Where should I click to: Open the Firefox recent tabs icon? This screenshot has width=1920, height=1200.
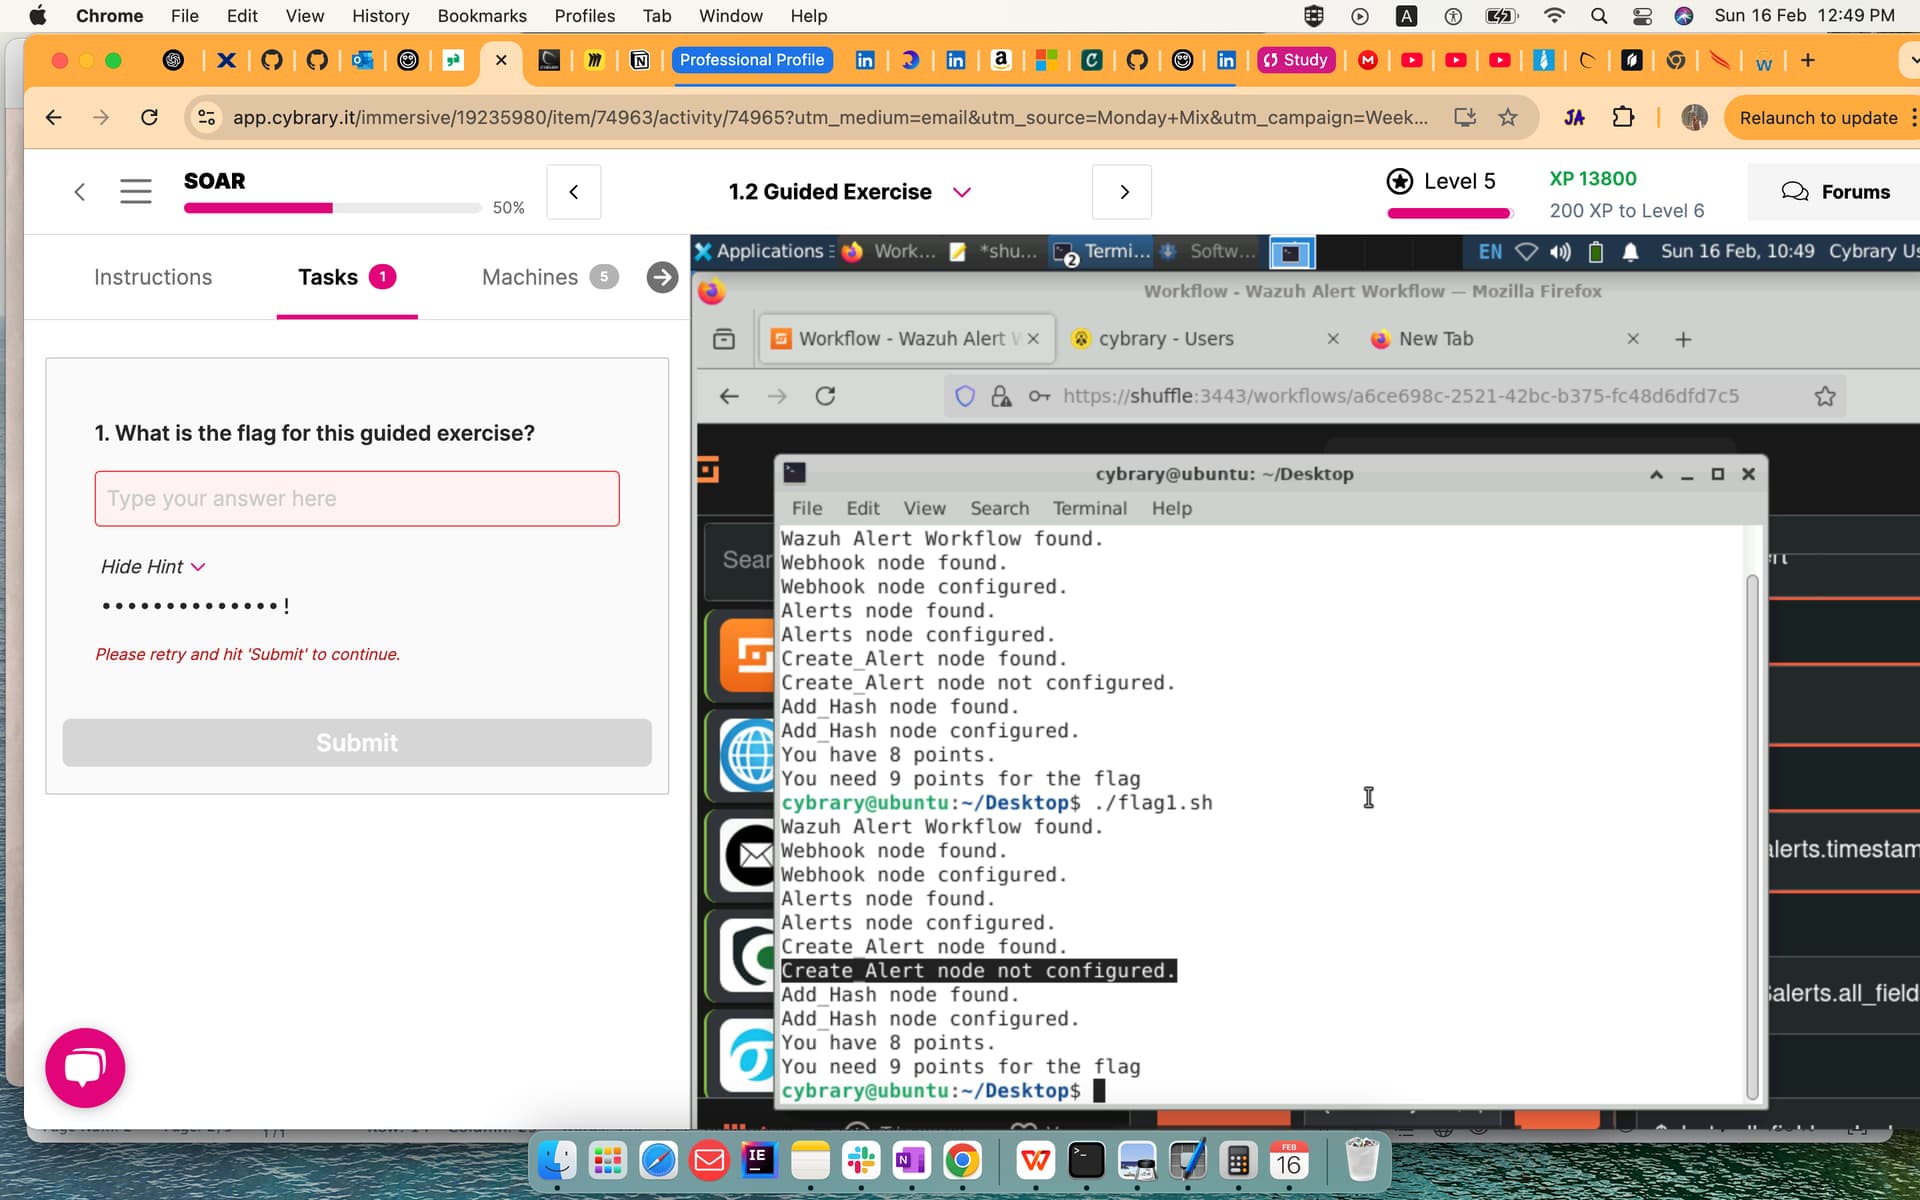pos(724,339)
